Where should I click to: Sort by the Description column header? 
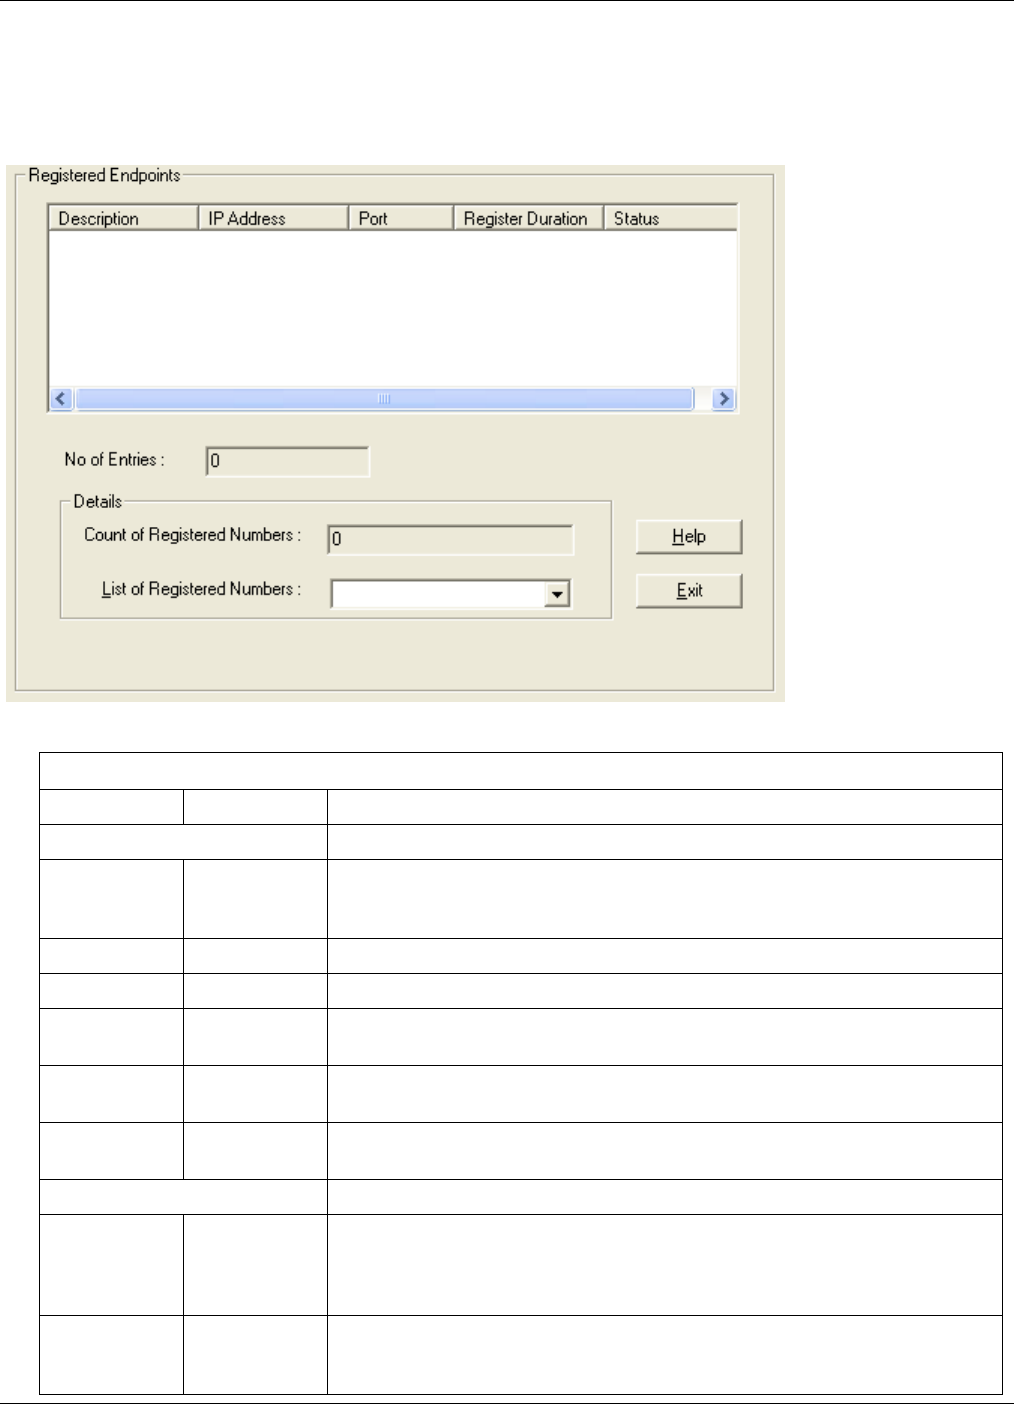[123, 218]
